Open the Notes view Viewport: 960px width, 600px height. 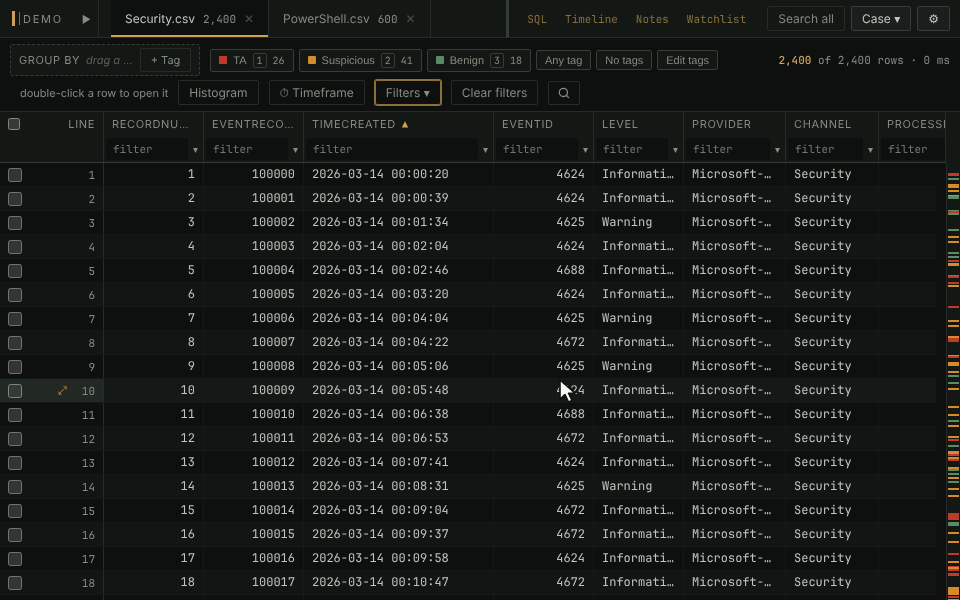652,20
